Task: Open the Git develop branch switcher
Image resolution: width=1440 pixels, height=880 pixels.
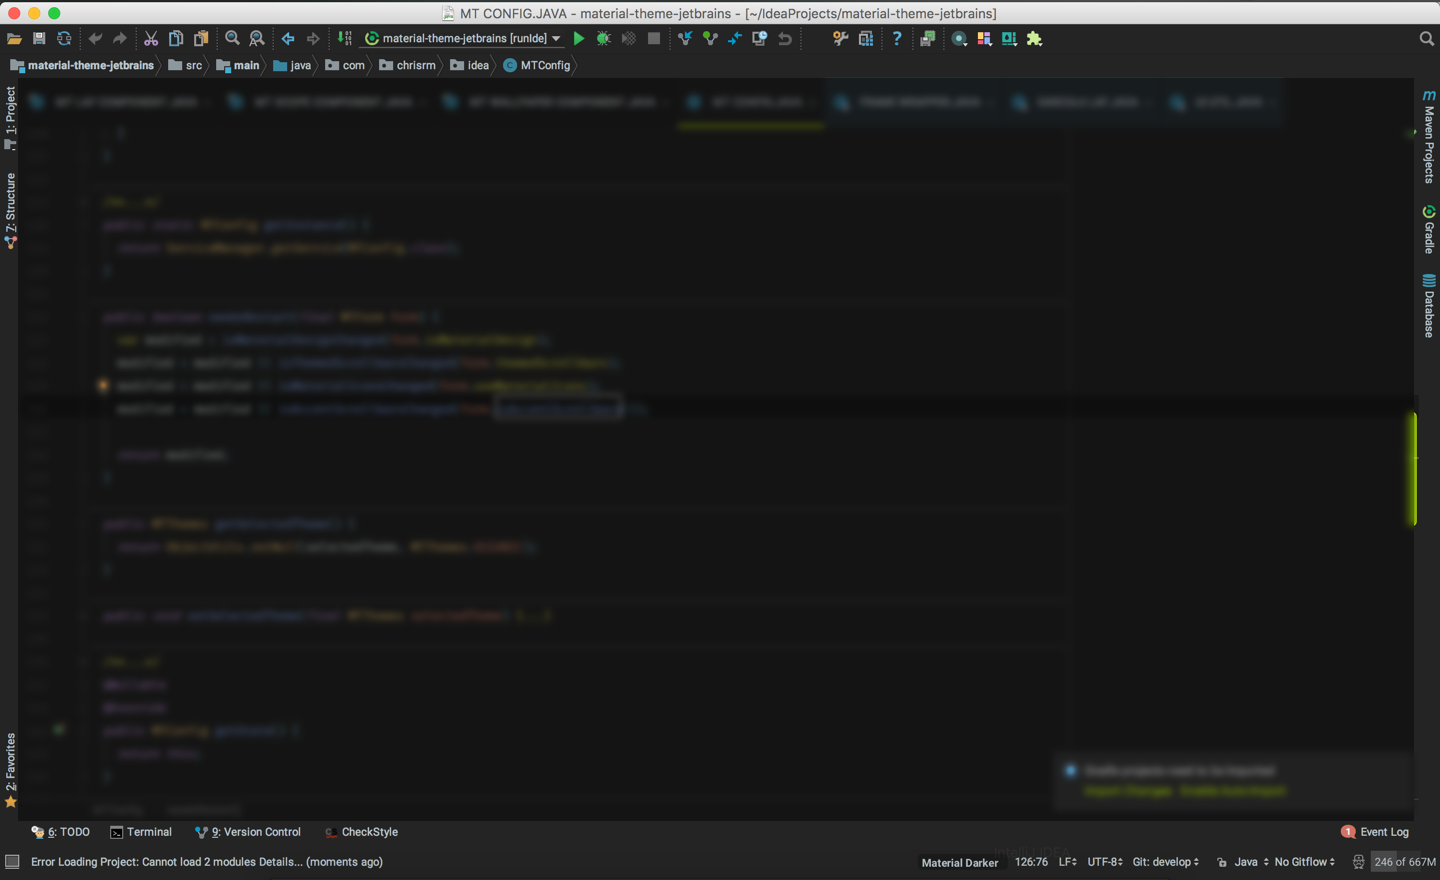Action: point(1165,861)
